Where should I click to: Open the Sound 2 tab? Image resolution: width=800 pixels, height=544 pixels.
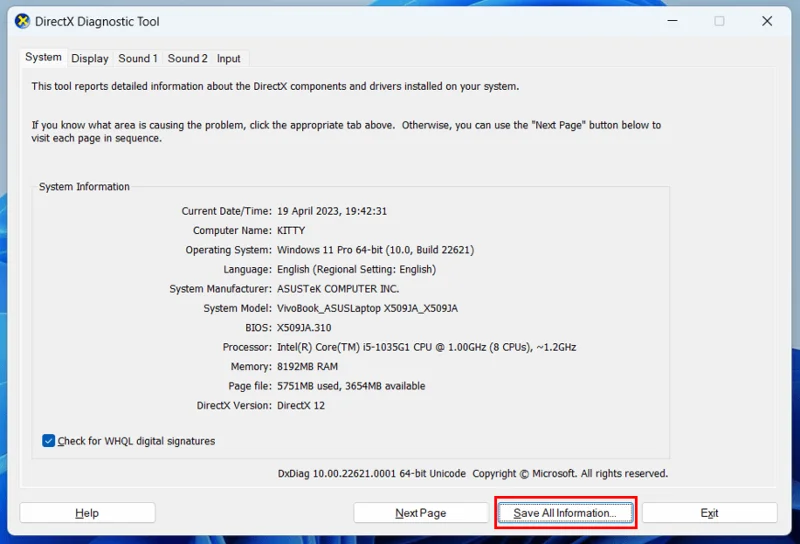pos(187,59)
